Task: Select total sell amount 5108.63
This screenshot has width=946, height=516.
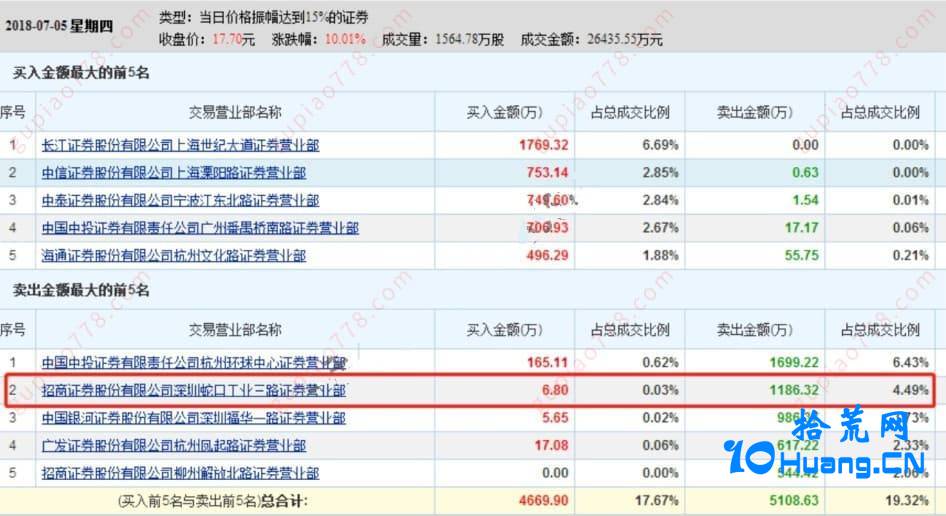Action: tap(794, 501)
